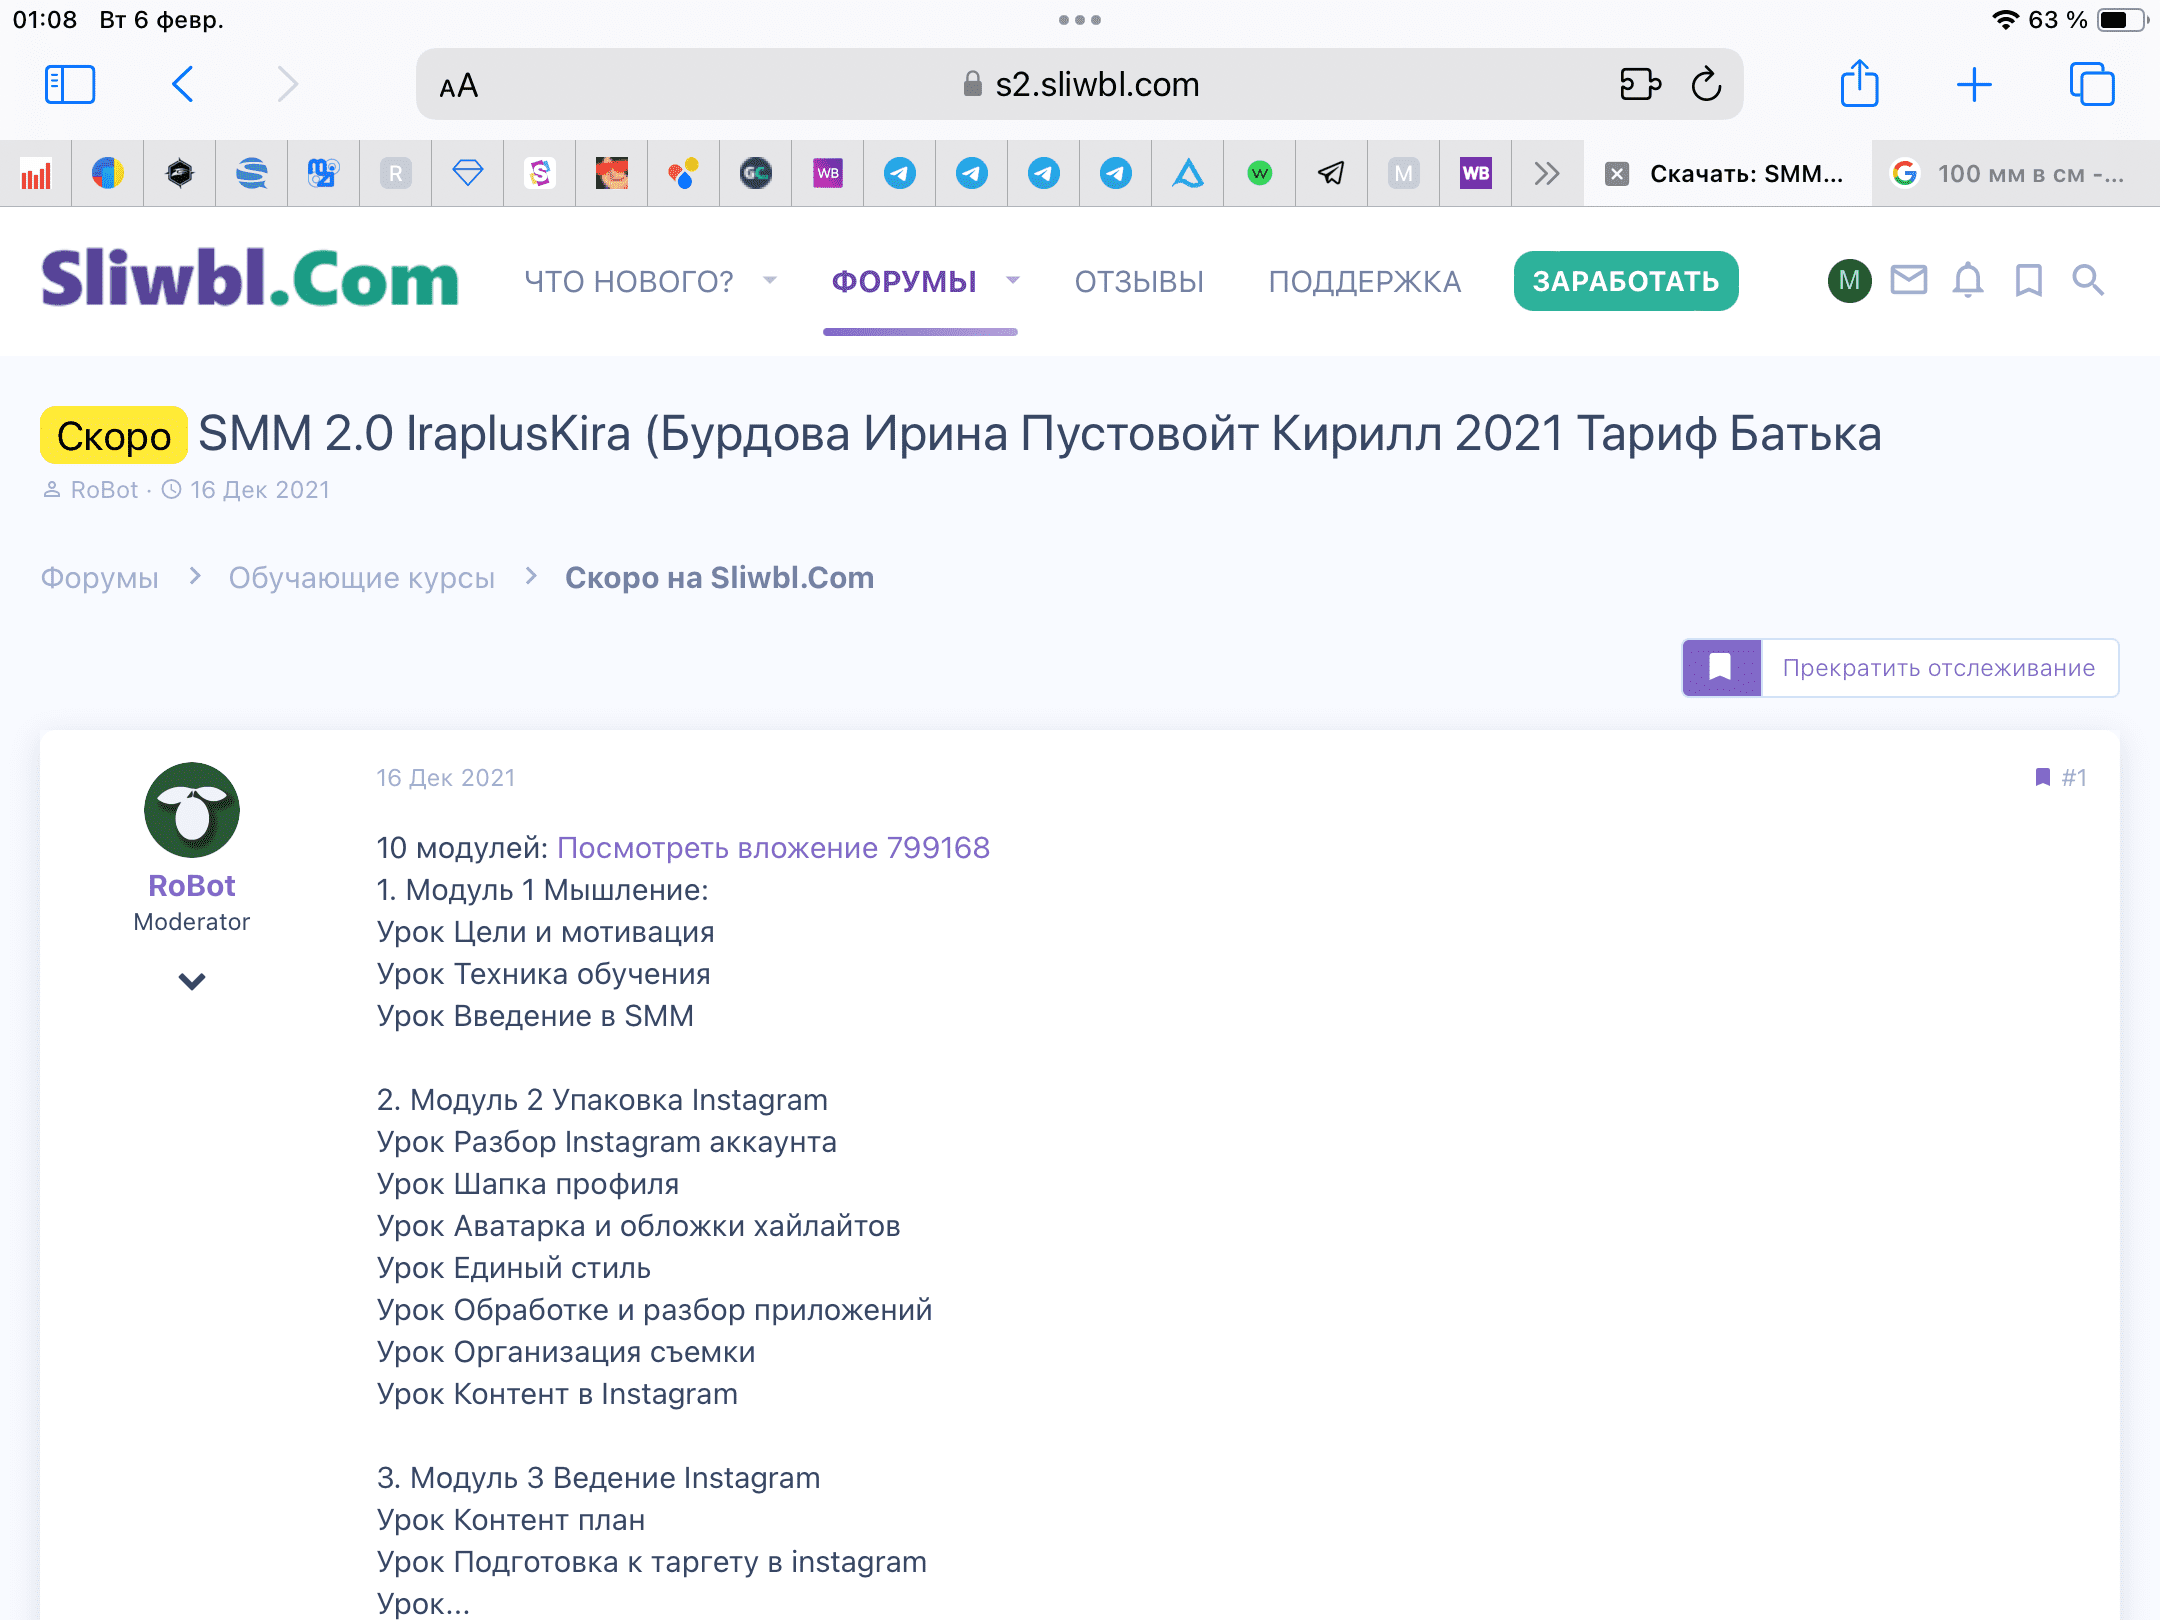Close the 'Скачать: SMM...' tab
Screen dimensions: 2160x1620
(x=1617, y=174)
